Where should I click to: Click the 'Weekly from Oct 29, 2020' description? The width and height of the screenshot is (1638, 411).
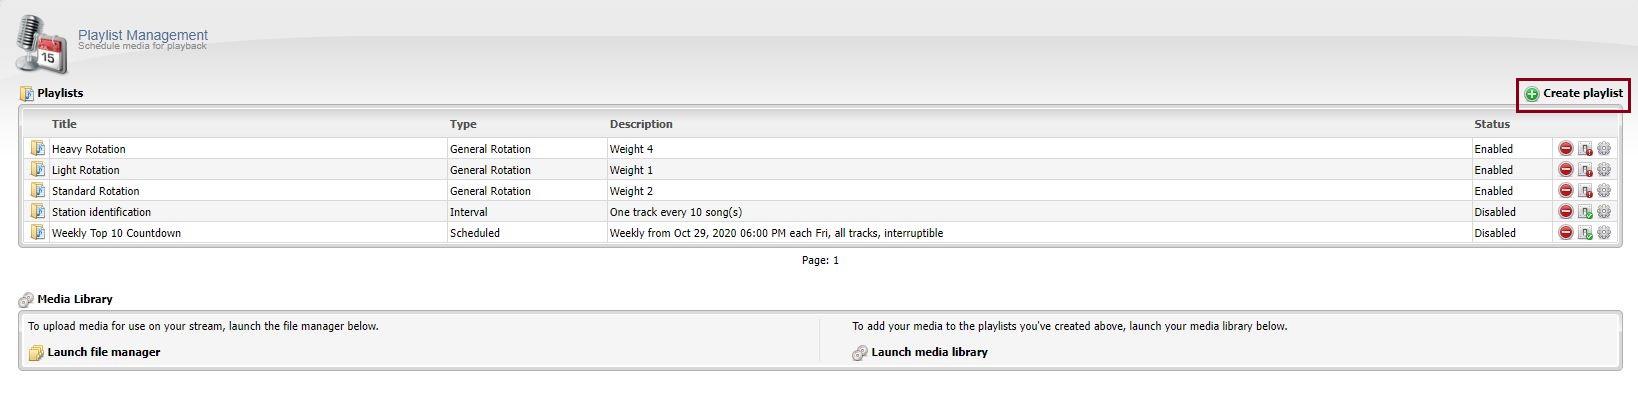777,233
